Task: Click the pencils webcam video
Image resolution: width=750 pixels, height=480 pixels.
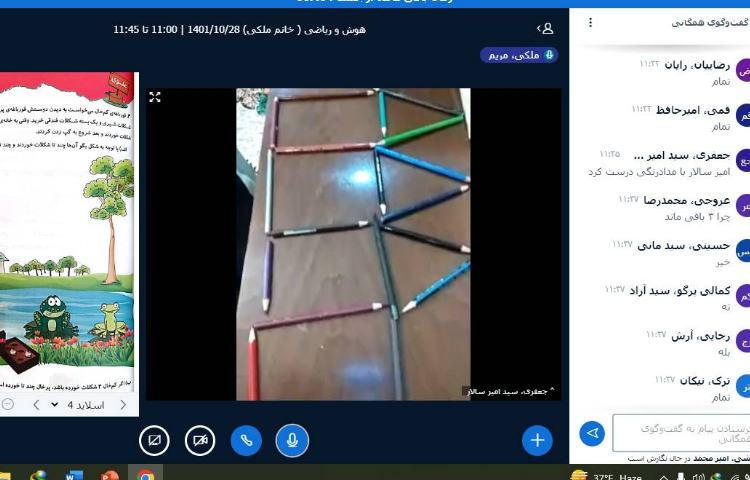Action: [353, 244]
